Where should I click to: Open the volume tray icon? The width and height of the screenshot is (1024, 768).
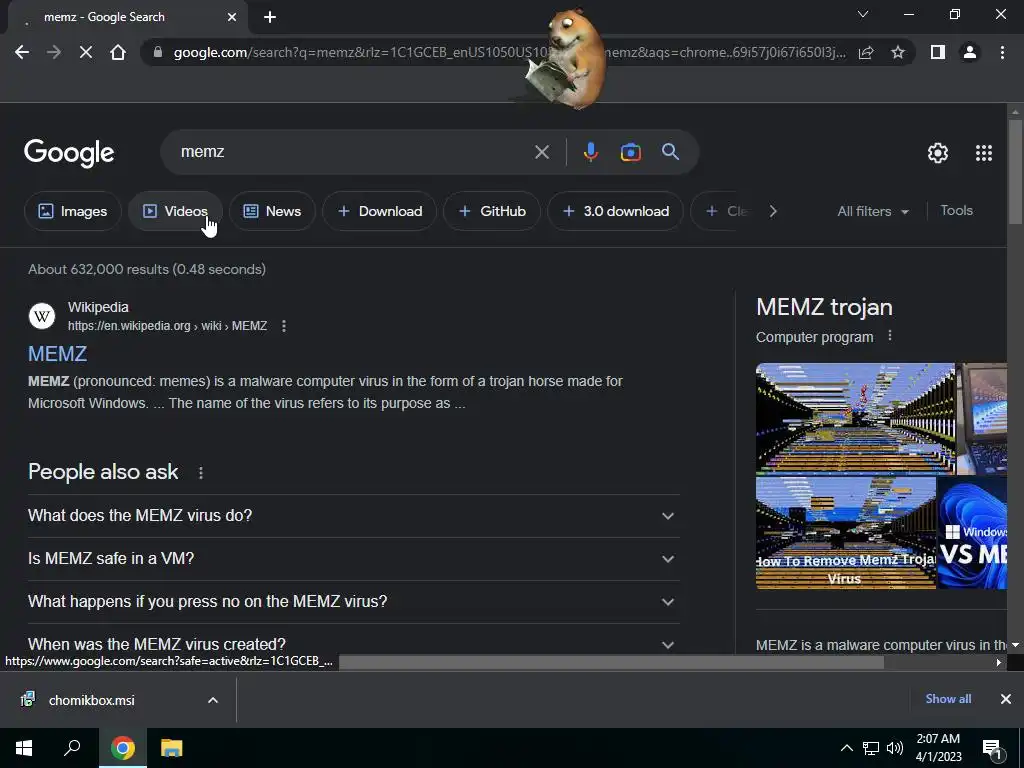(895, 748)
